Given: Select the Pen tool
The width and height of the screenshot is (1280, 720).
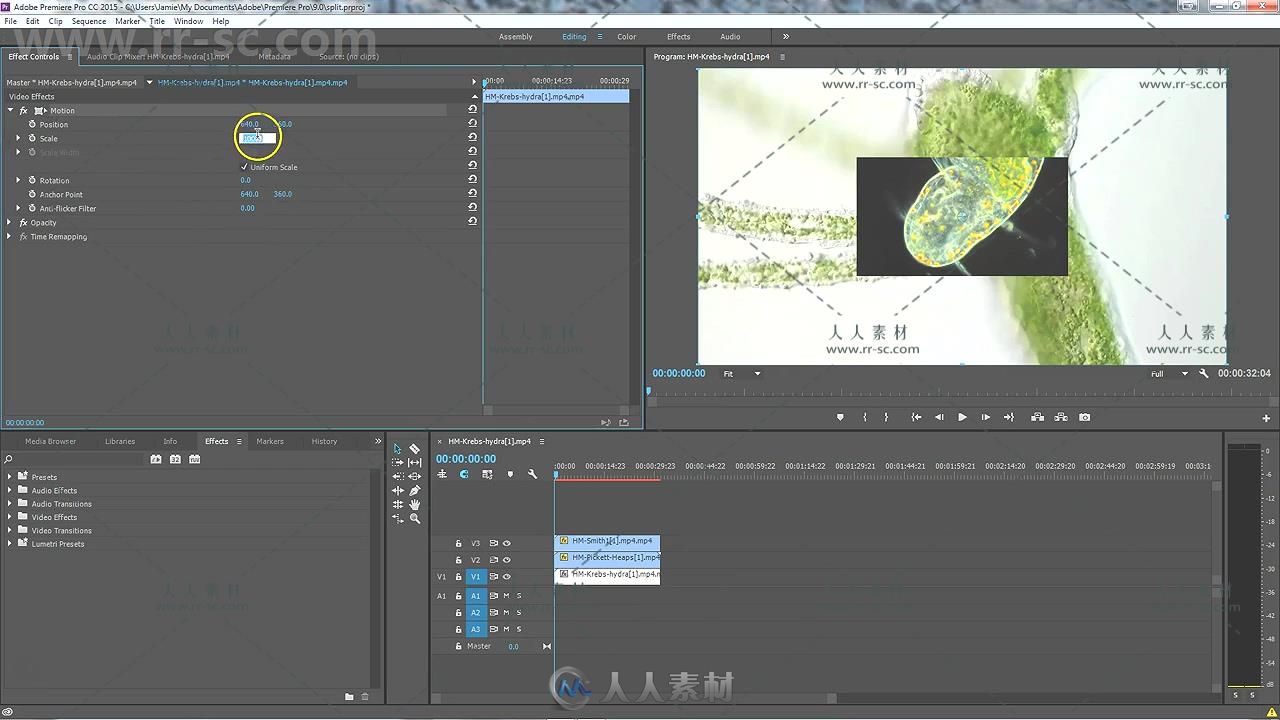Looking at the screenshot, I should [415, 491].
